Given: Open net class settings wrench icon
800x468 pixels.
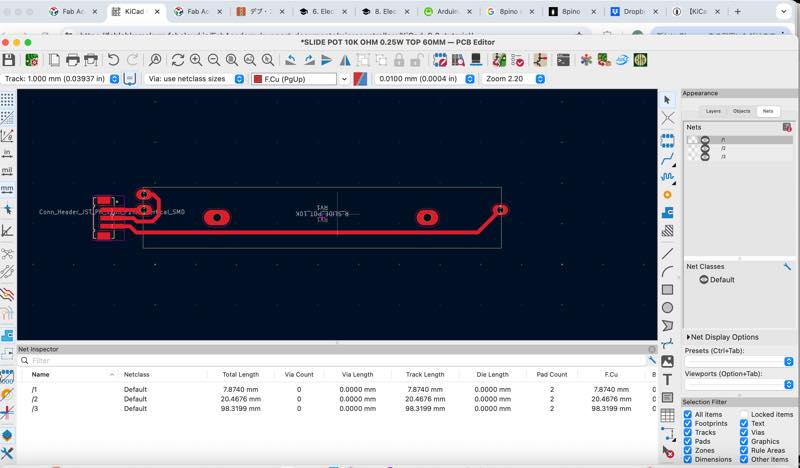Looking at the screenshot, I should (x=787, y=266).
